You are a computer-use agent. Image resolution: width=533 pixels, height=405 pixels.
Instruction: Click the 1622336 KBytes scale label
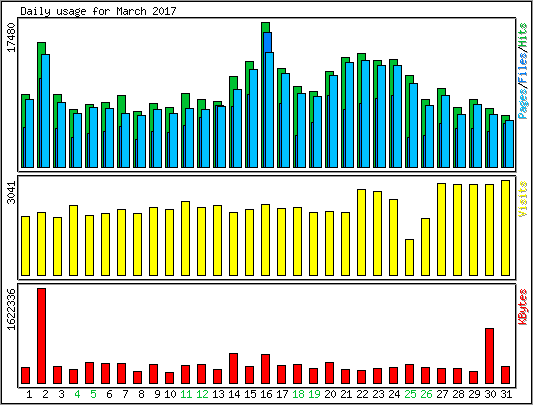11,309
